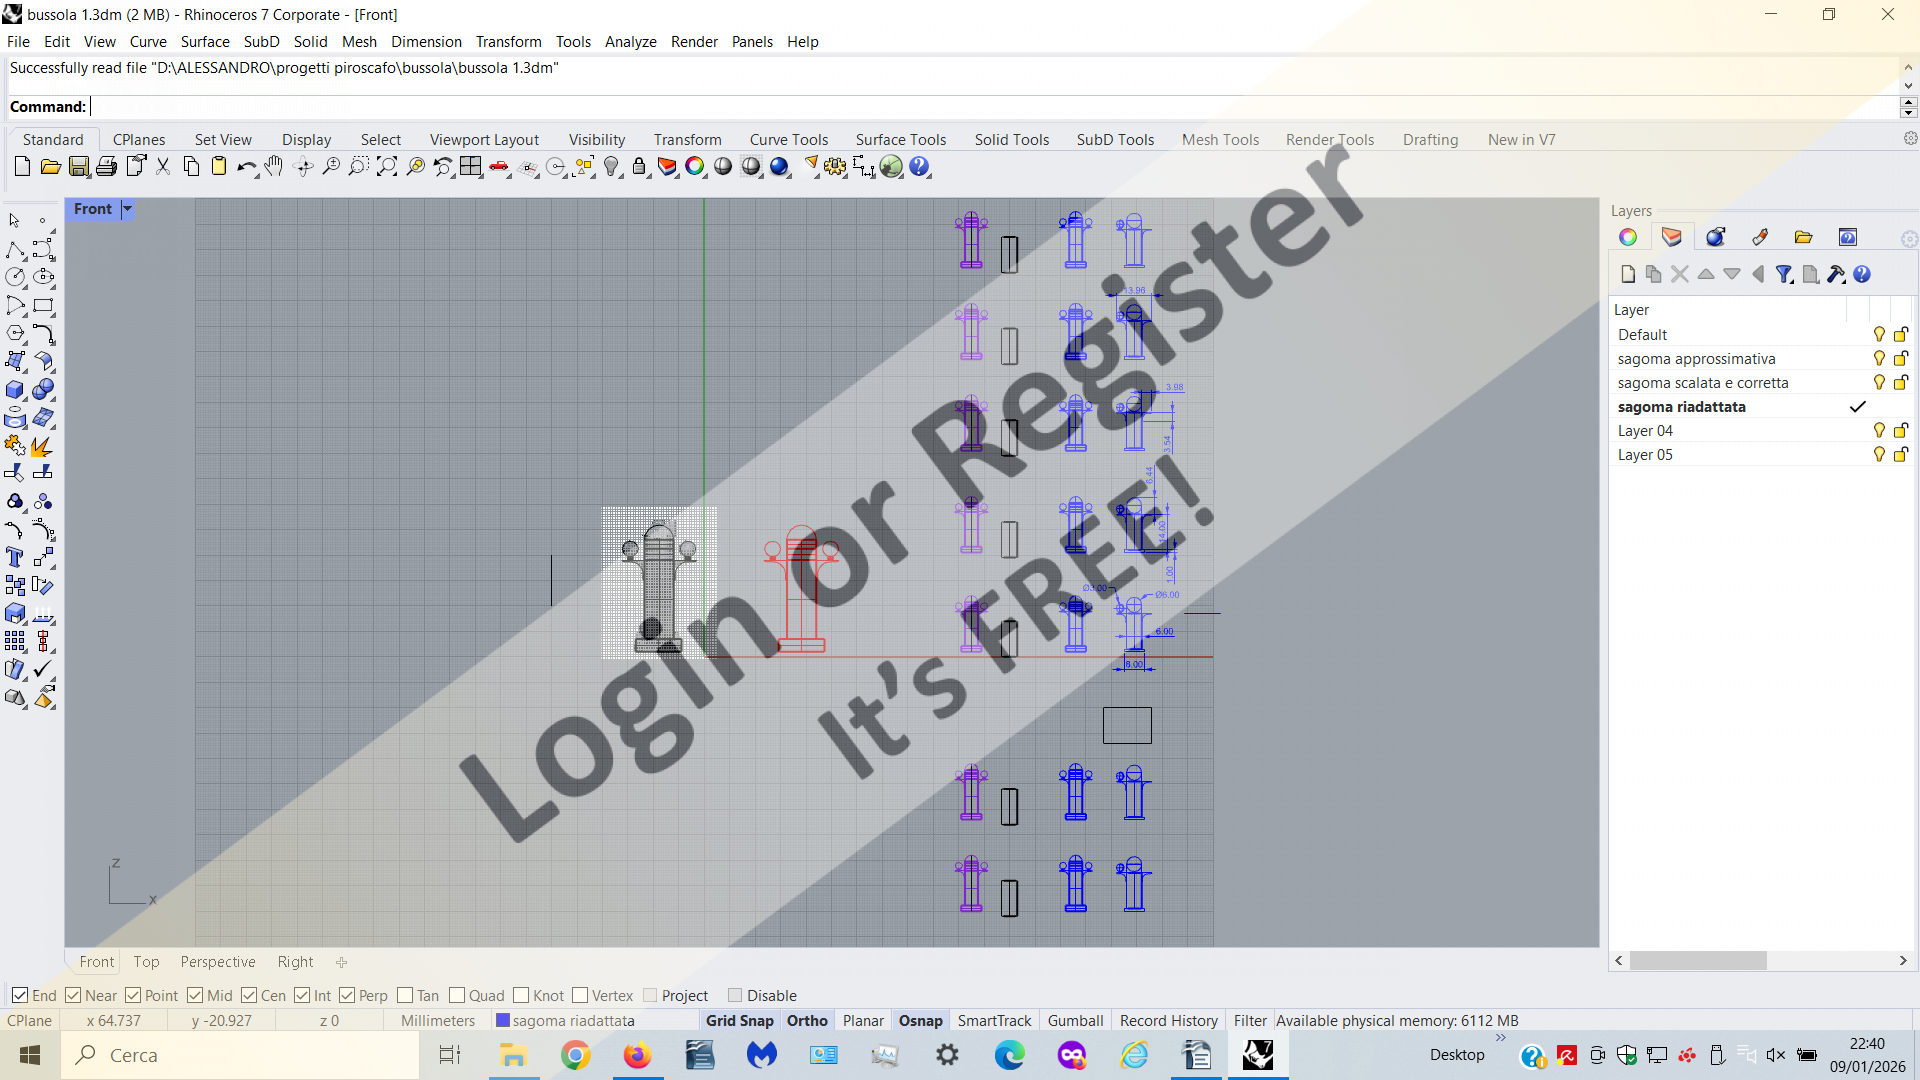Viewport: 1920px width, 1080px height.
Task: Expand the command history scroll down arrow
Action: click(x=1908, y=86)
